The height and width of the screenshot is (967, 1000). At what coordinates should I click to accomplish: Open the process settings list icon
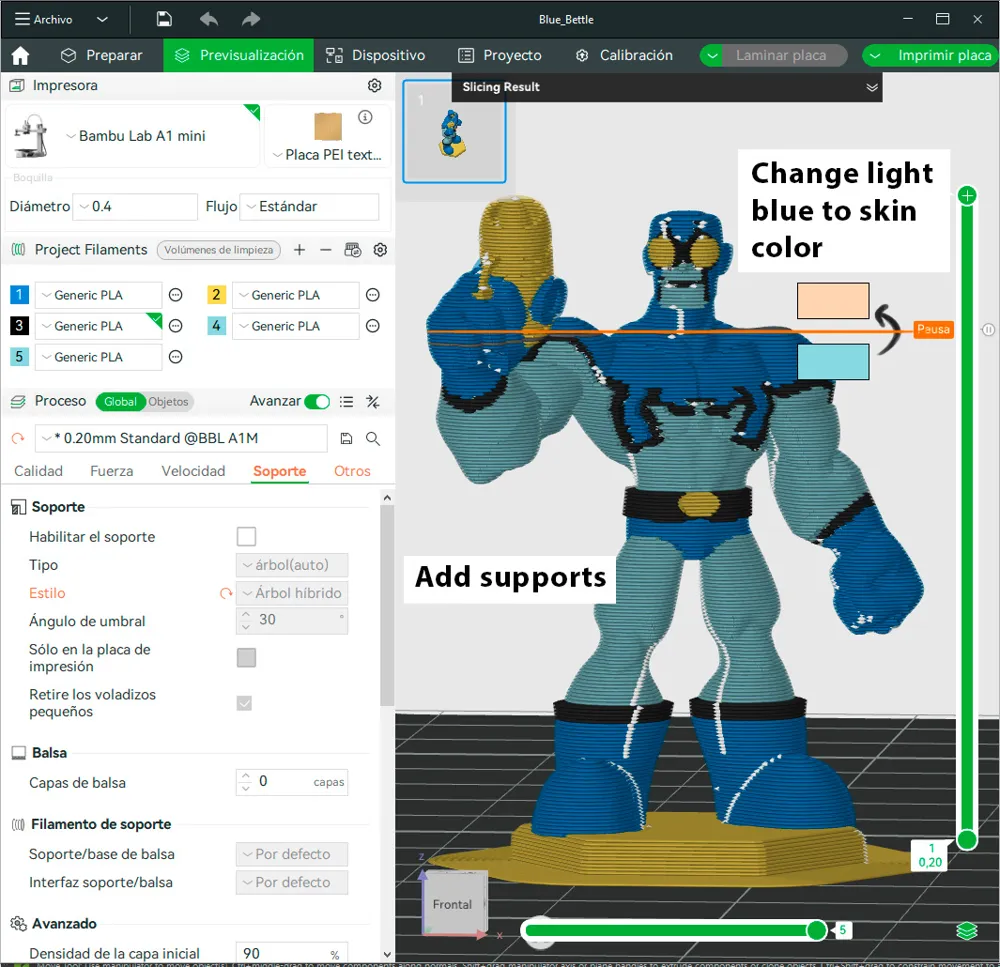tap(346, 402)
